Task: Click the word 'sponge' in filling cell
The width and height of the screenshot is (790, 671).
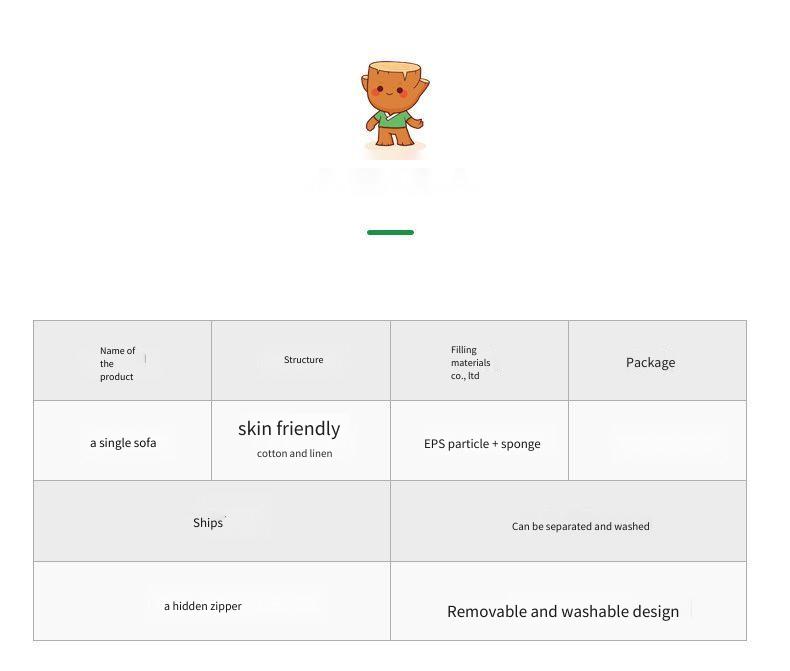Action: pos(520,444)
